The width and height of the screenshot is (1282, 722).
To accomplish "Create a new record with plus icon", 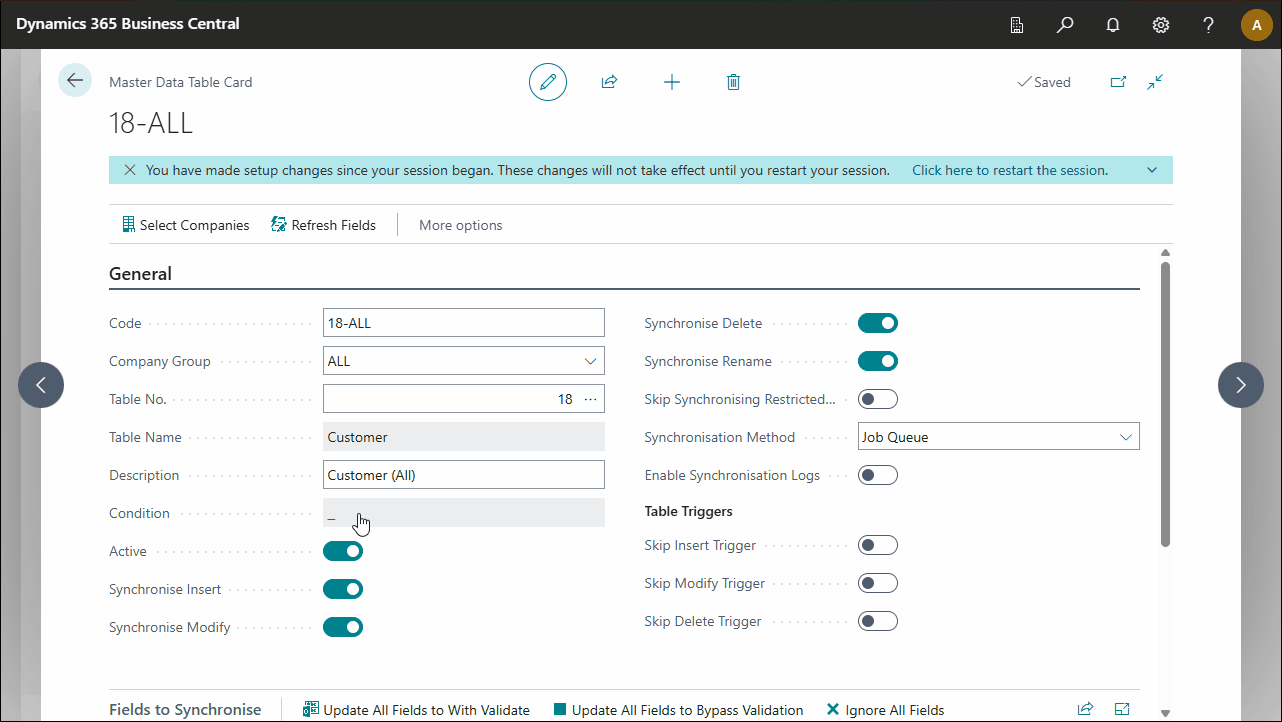I will click(x=672, y=82).
